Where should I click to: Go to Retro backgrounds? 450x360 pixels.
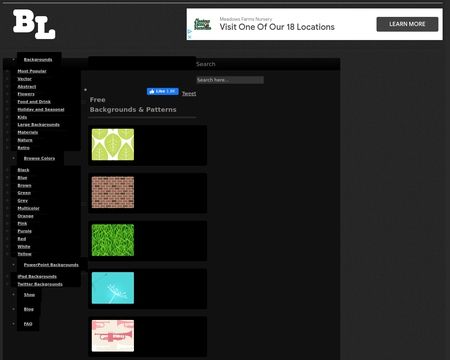(24, 148)
